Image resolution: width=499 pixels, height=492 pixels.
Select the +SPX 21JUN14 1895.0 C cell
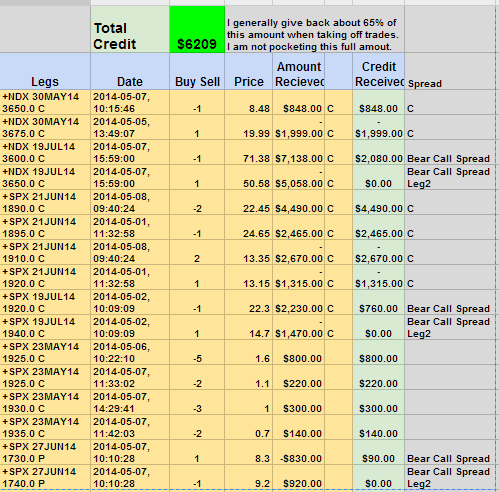click(45, 227)
